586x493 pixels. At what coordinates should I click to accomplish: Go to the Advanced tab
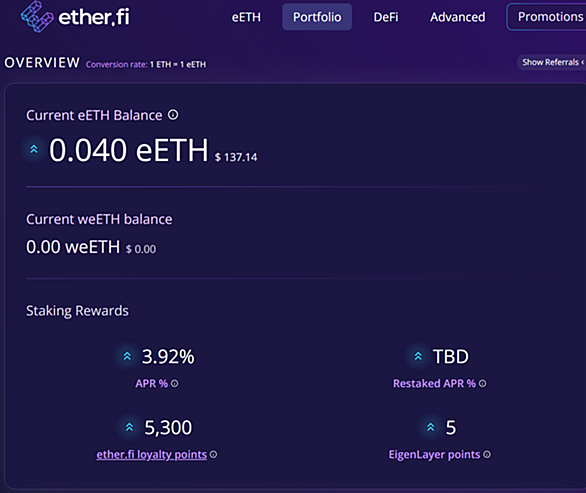click(457, 17)
